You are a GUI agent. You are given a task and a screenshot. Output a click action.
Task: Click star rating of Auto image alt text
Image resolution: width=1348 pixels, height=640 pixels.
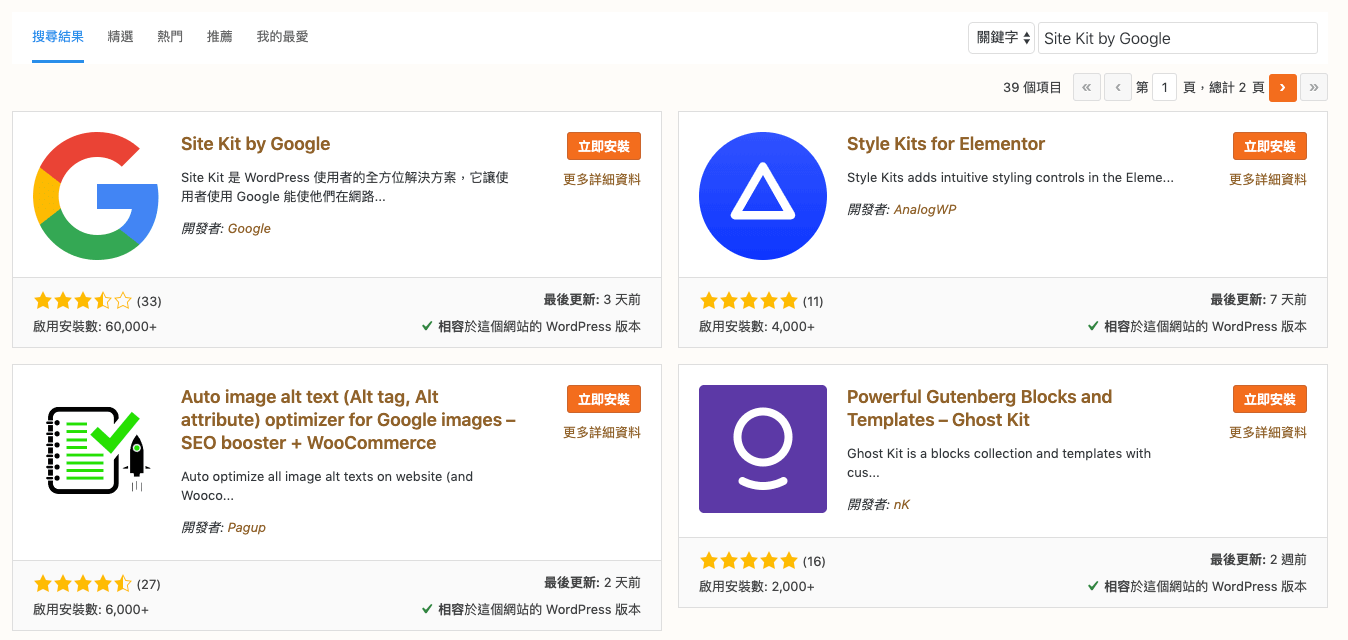coord(83,583)
